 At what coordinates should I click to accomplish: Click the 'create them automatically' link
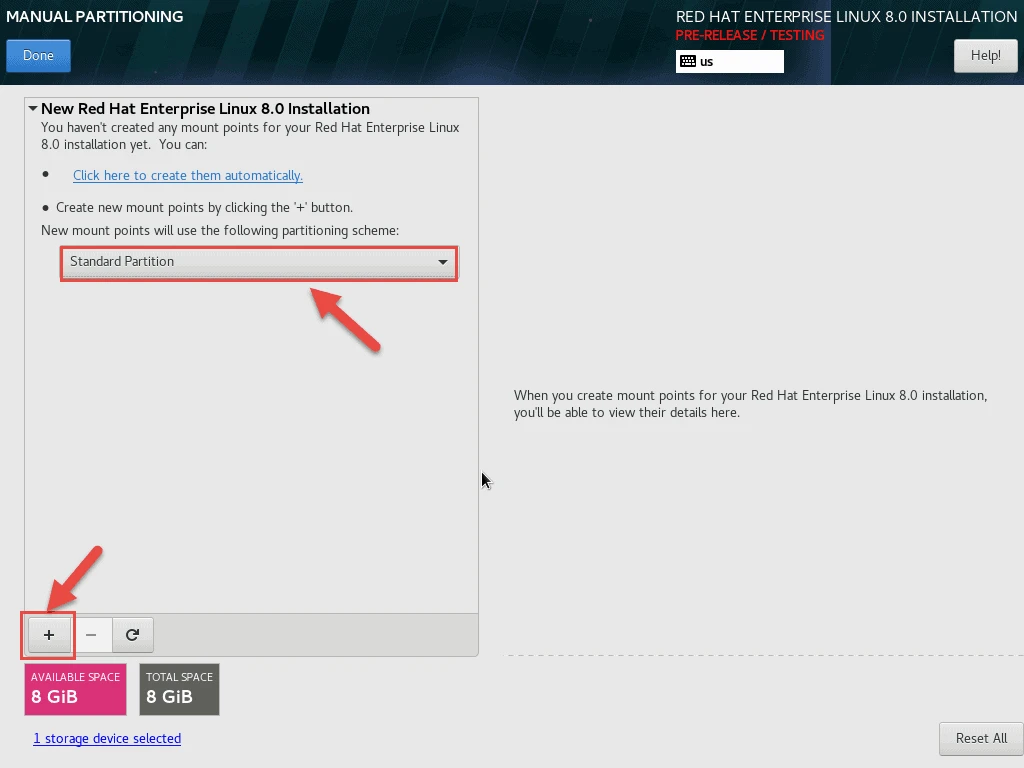tap(188, 175)
